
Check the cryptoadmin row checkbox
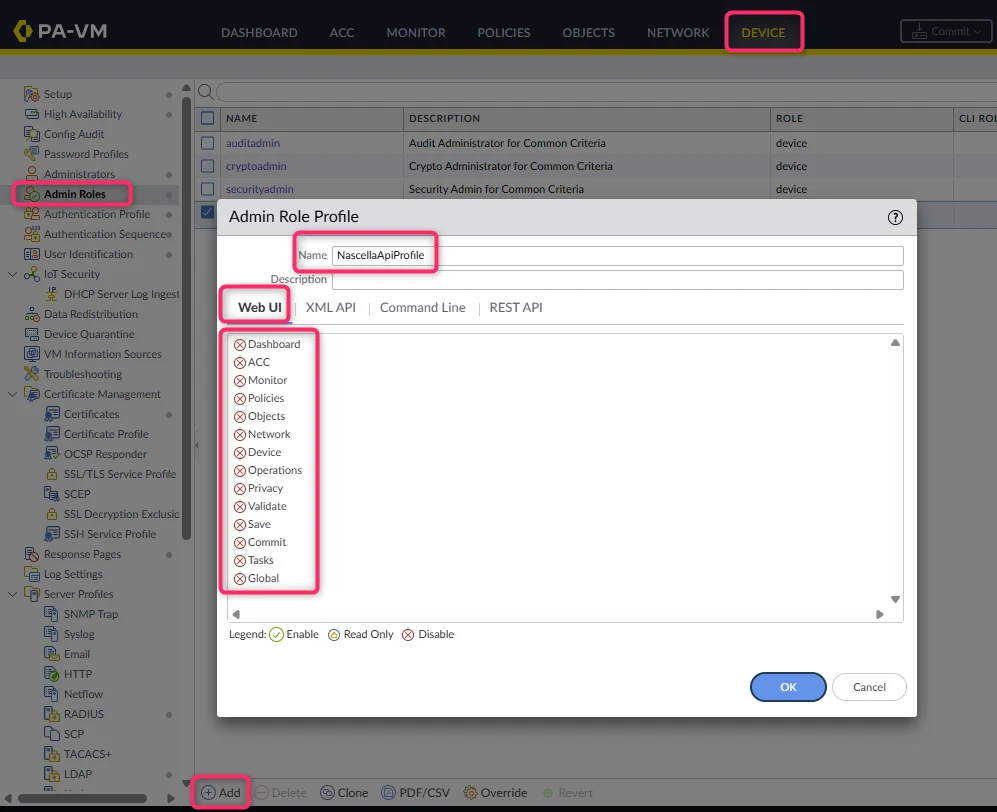click(x=207, y=166)
